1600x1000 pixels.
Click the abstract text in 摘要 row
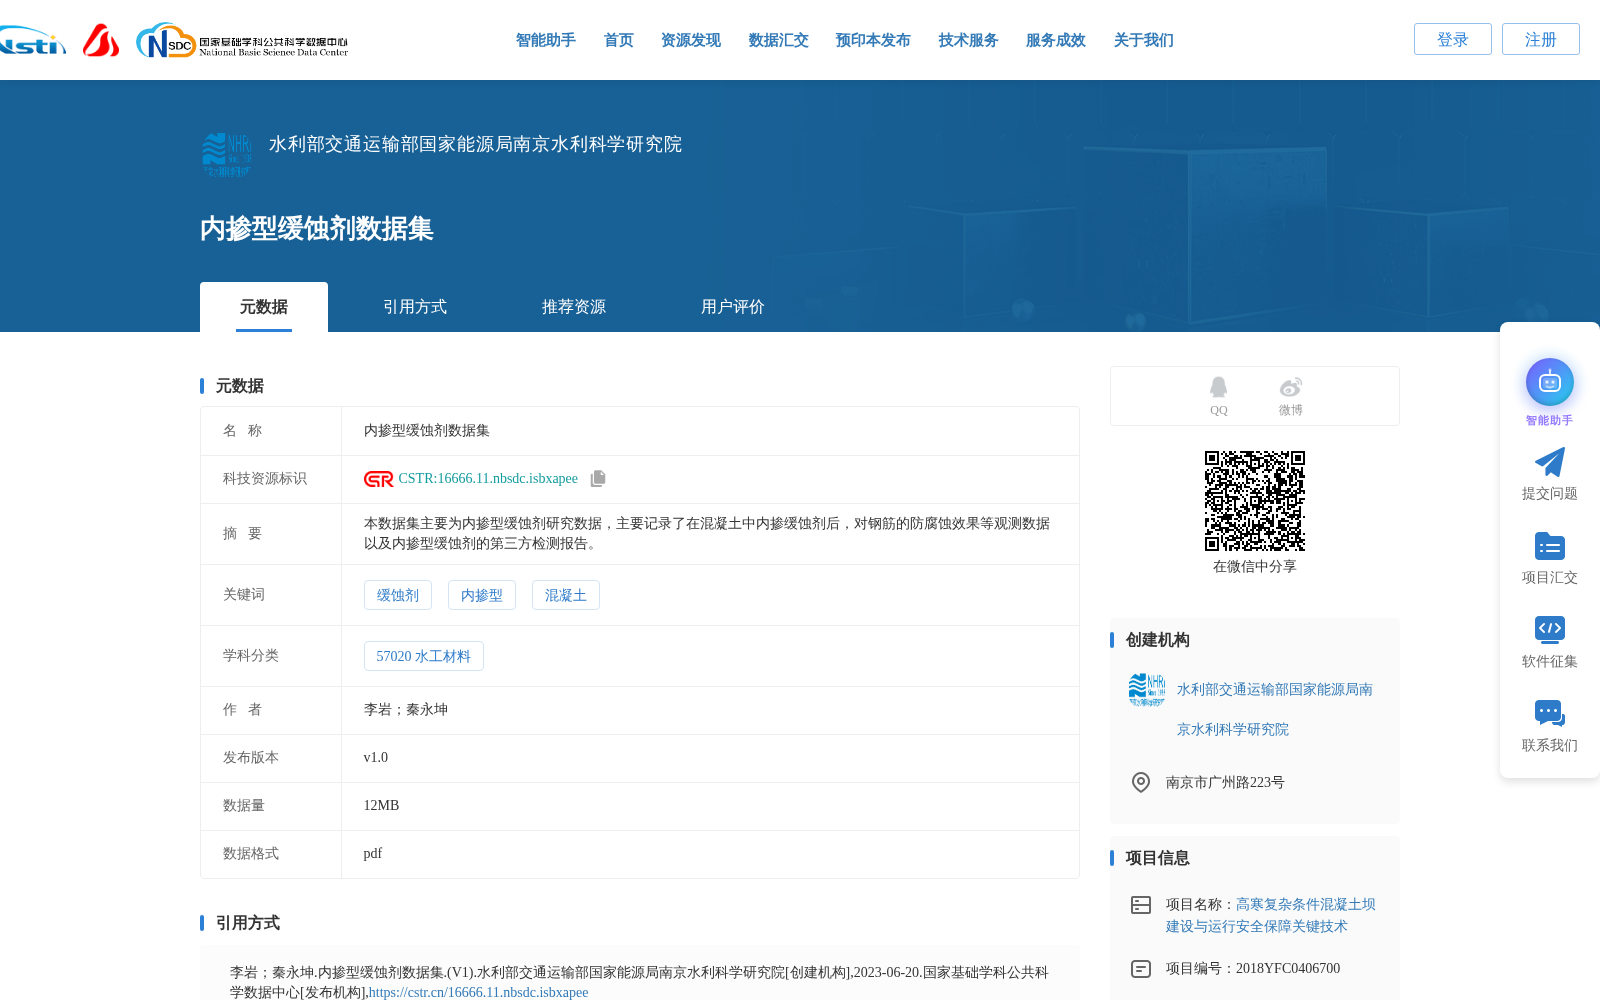click(707, 534)
